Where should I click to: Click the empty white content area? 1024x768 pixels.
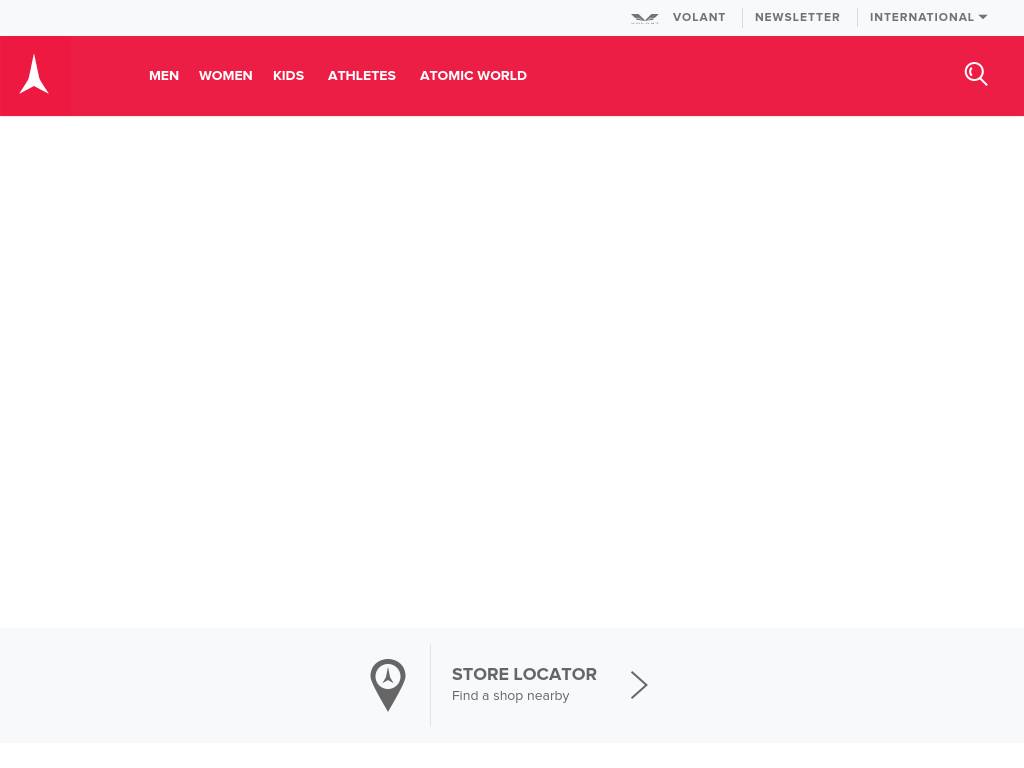pos(512,372)
